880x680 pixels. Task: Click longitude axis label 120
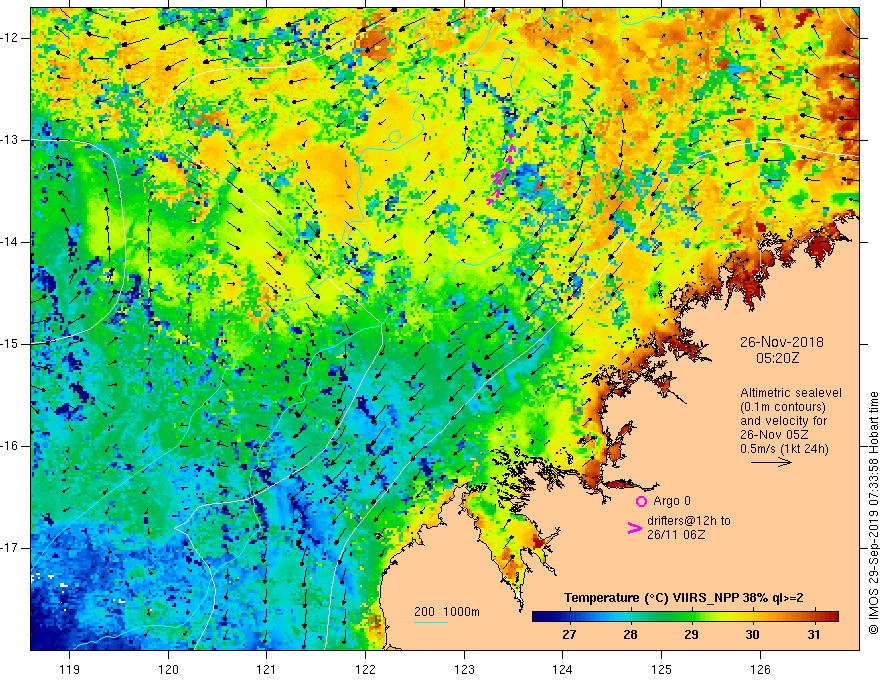168,669
